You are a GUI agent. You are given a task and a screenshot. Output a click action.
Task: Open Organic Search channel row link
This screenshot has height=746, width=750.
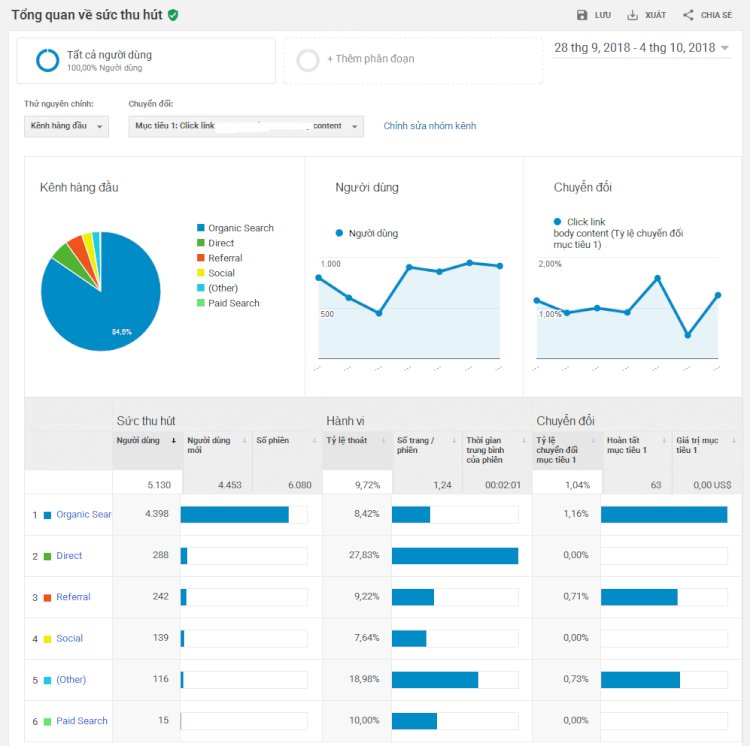pyautogui.click(x=84, y=515)
